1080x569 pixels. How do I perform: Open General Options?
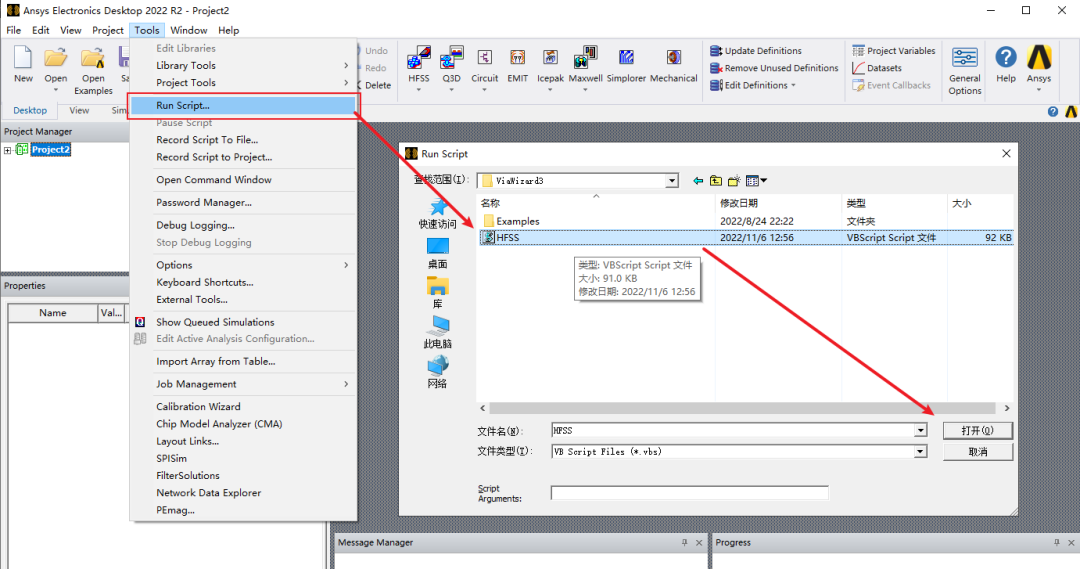[964, 70]
